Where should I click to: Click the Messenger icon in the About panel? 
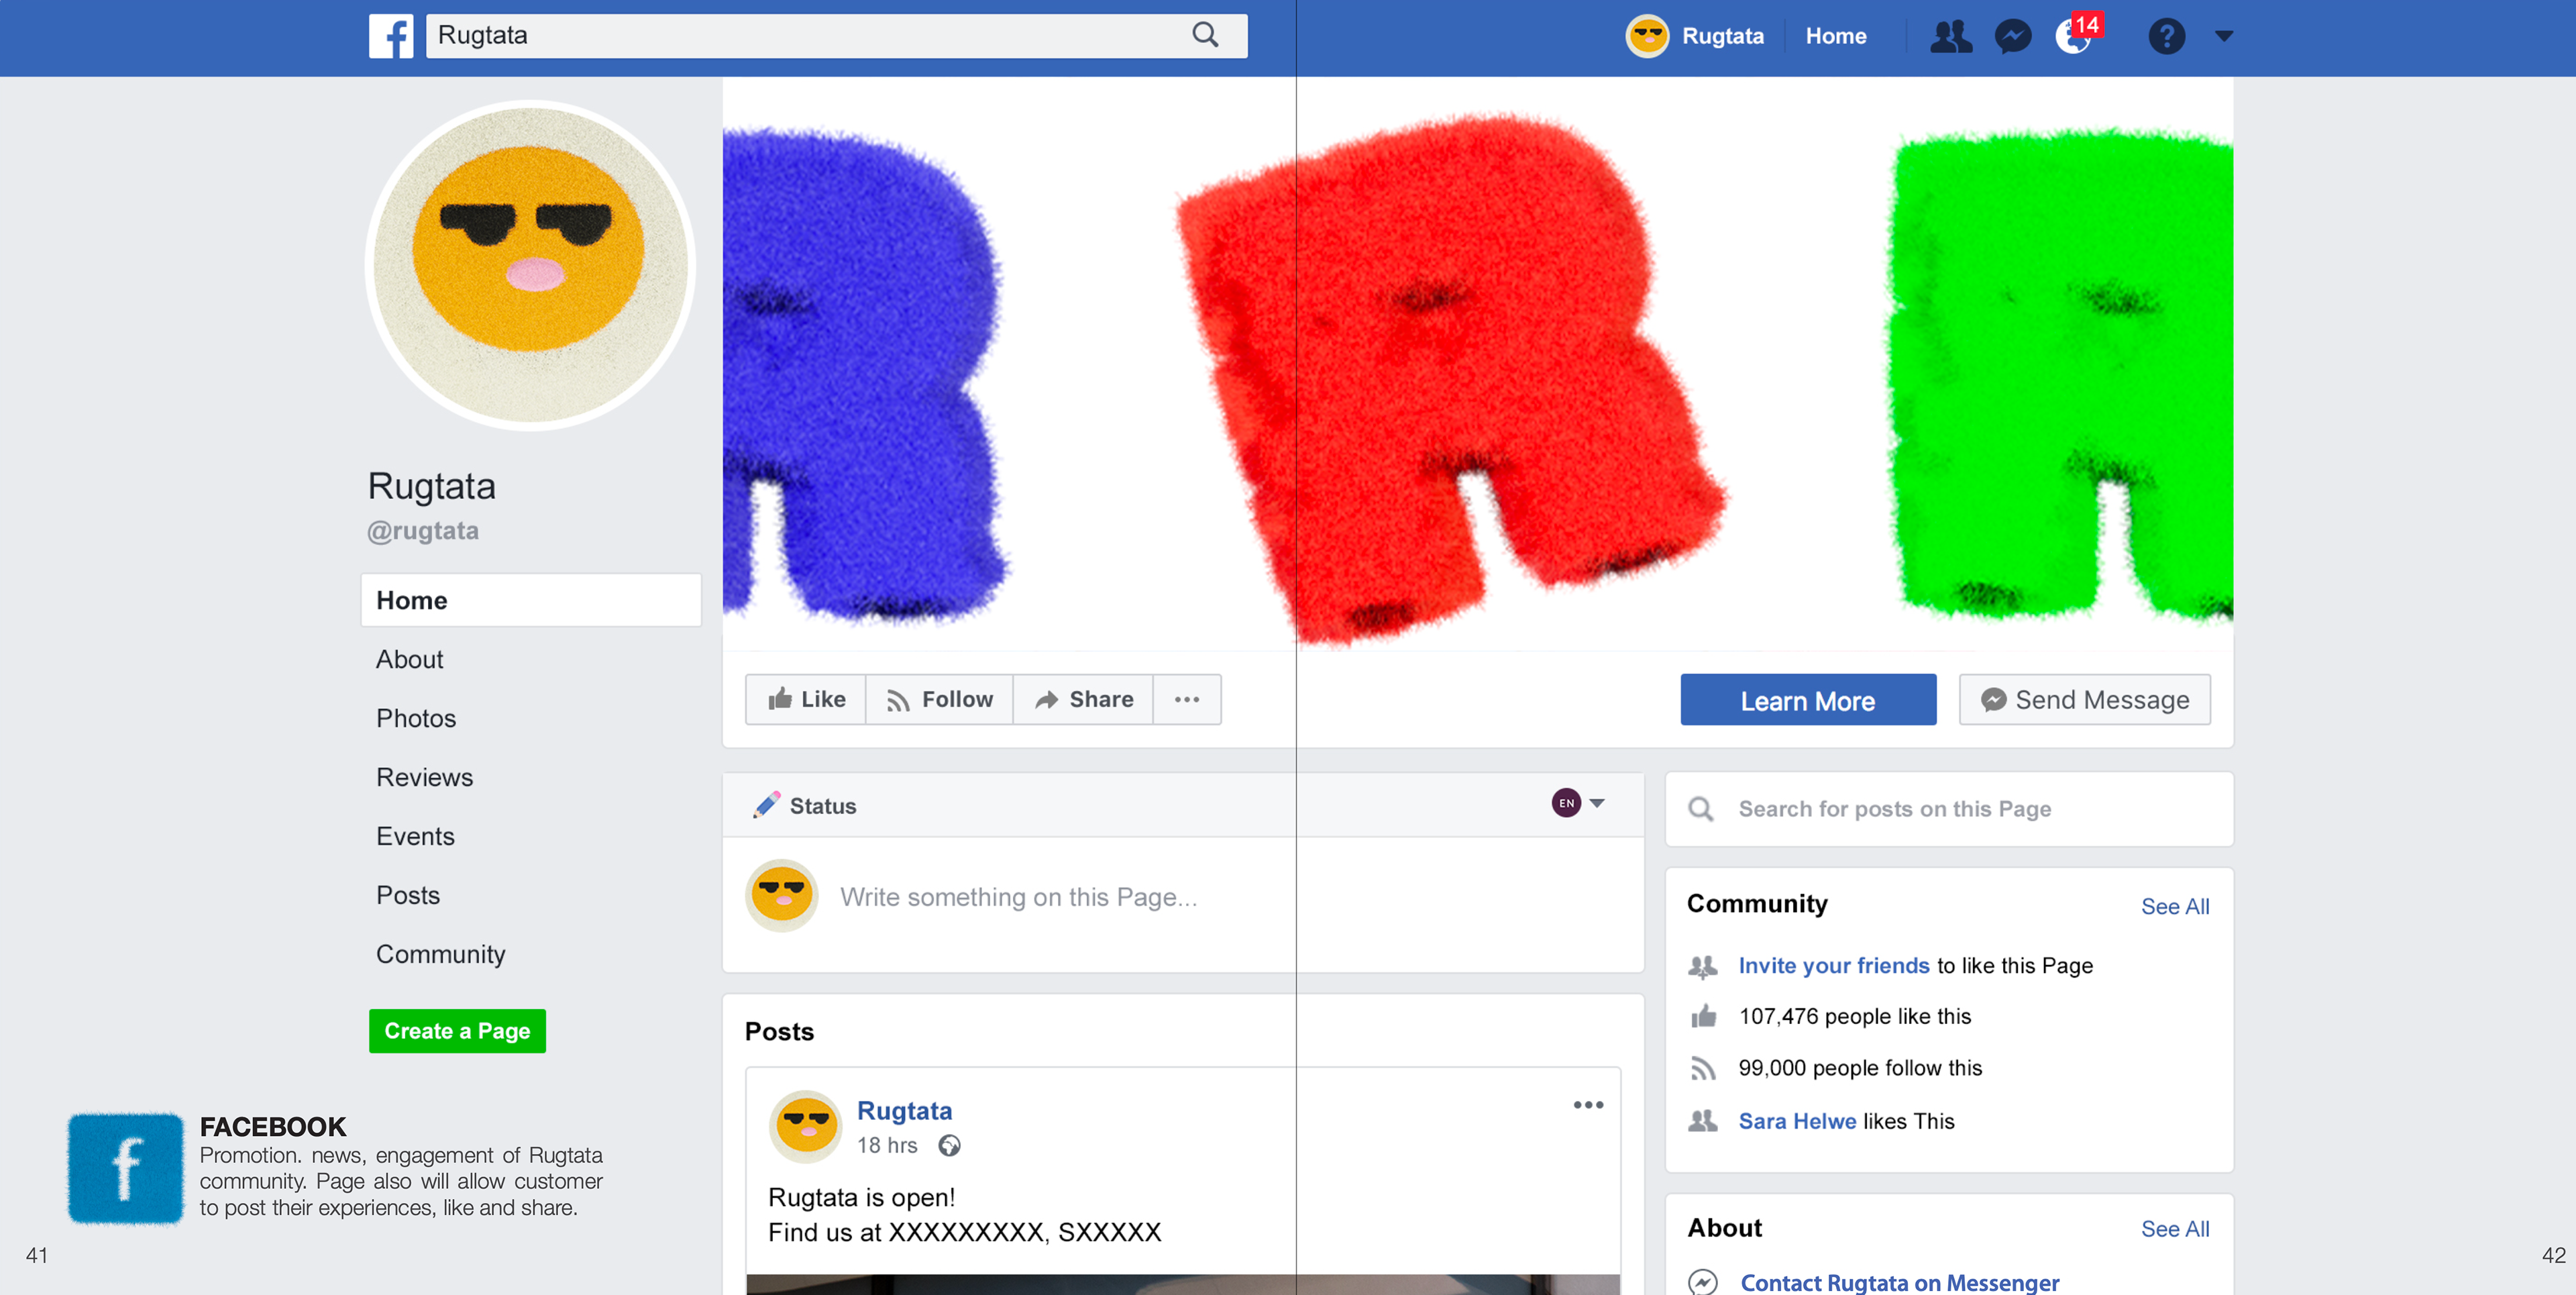pyautogui.click(x=1702, y=1282)
